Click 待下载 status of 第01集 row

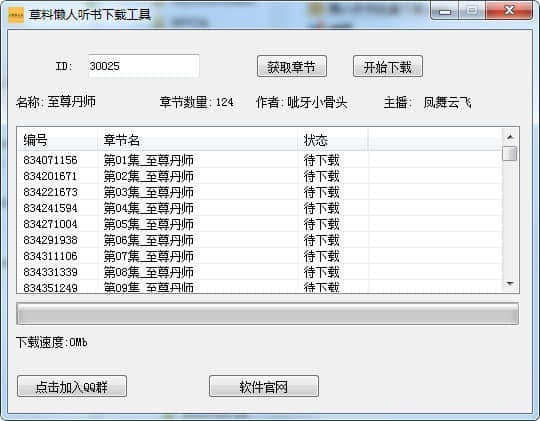321,160
